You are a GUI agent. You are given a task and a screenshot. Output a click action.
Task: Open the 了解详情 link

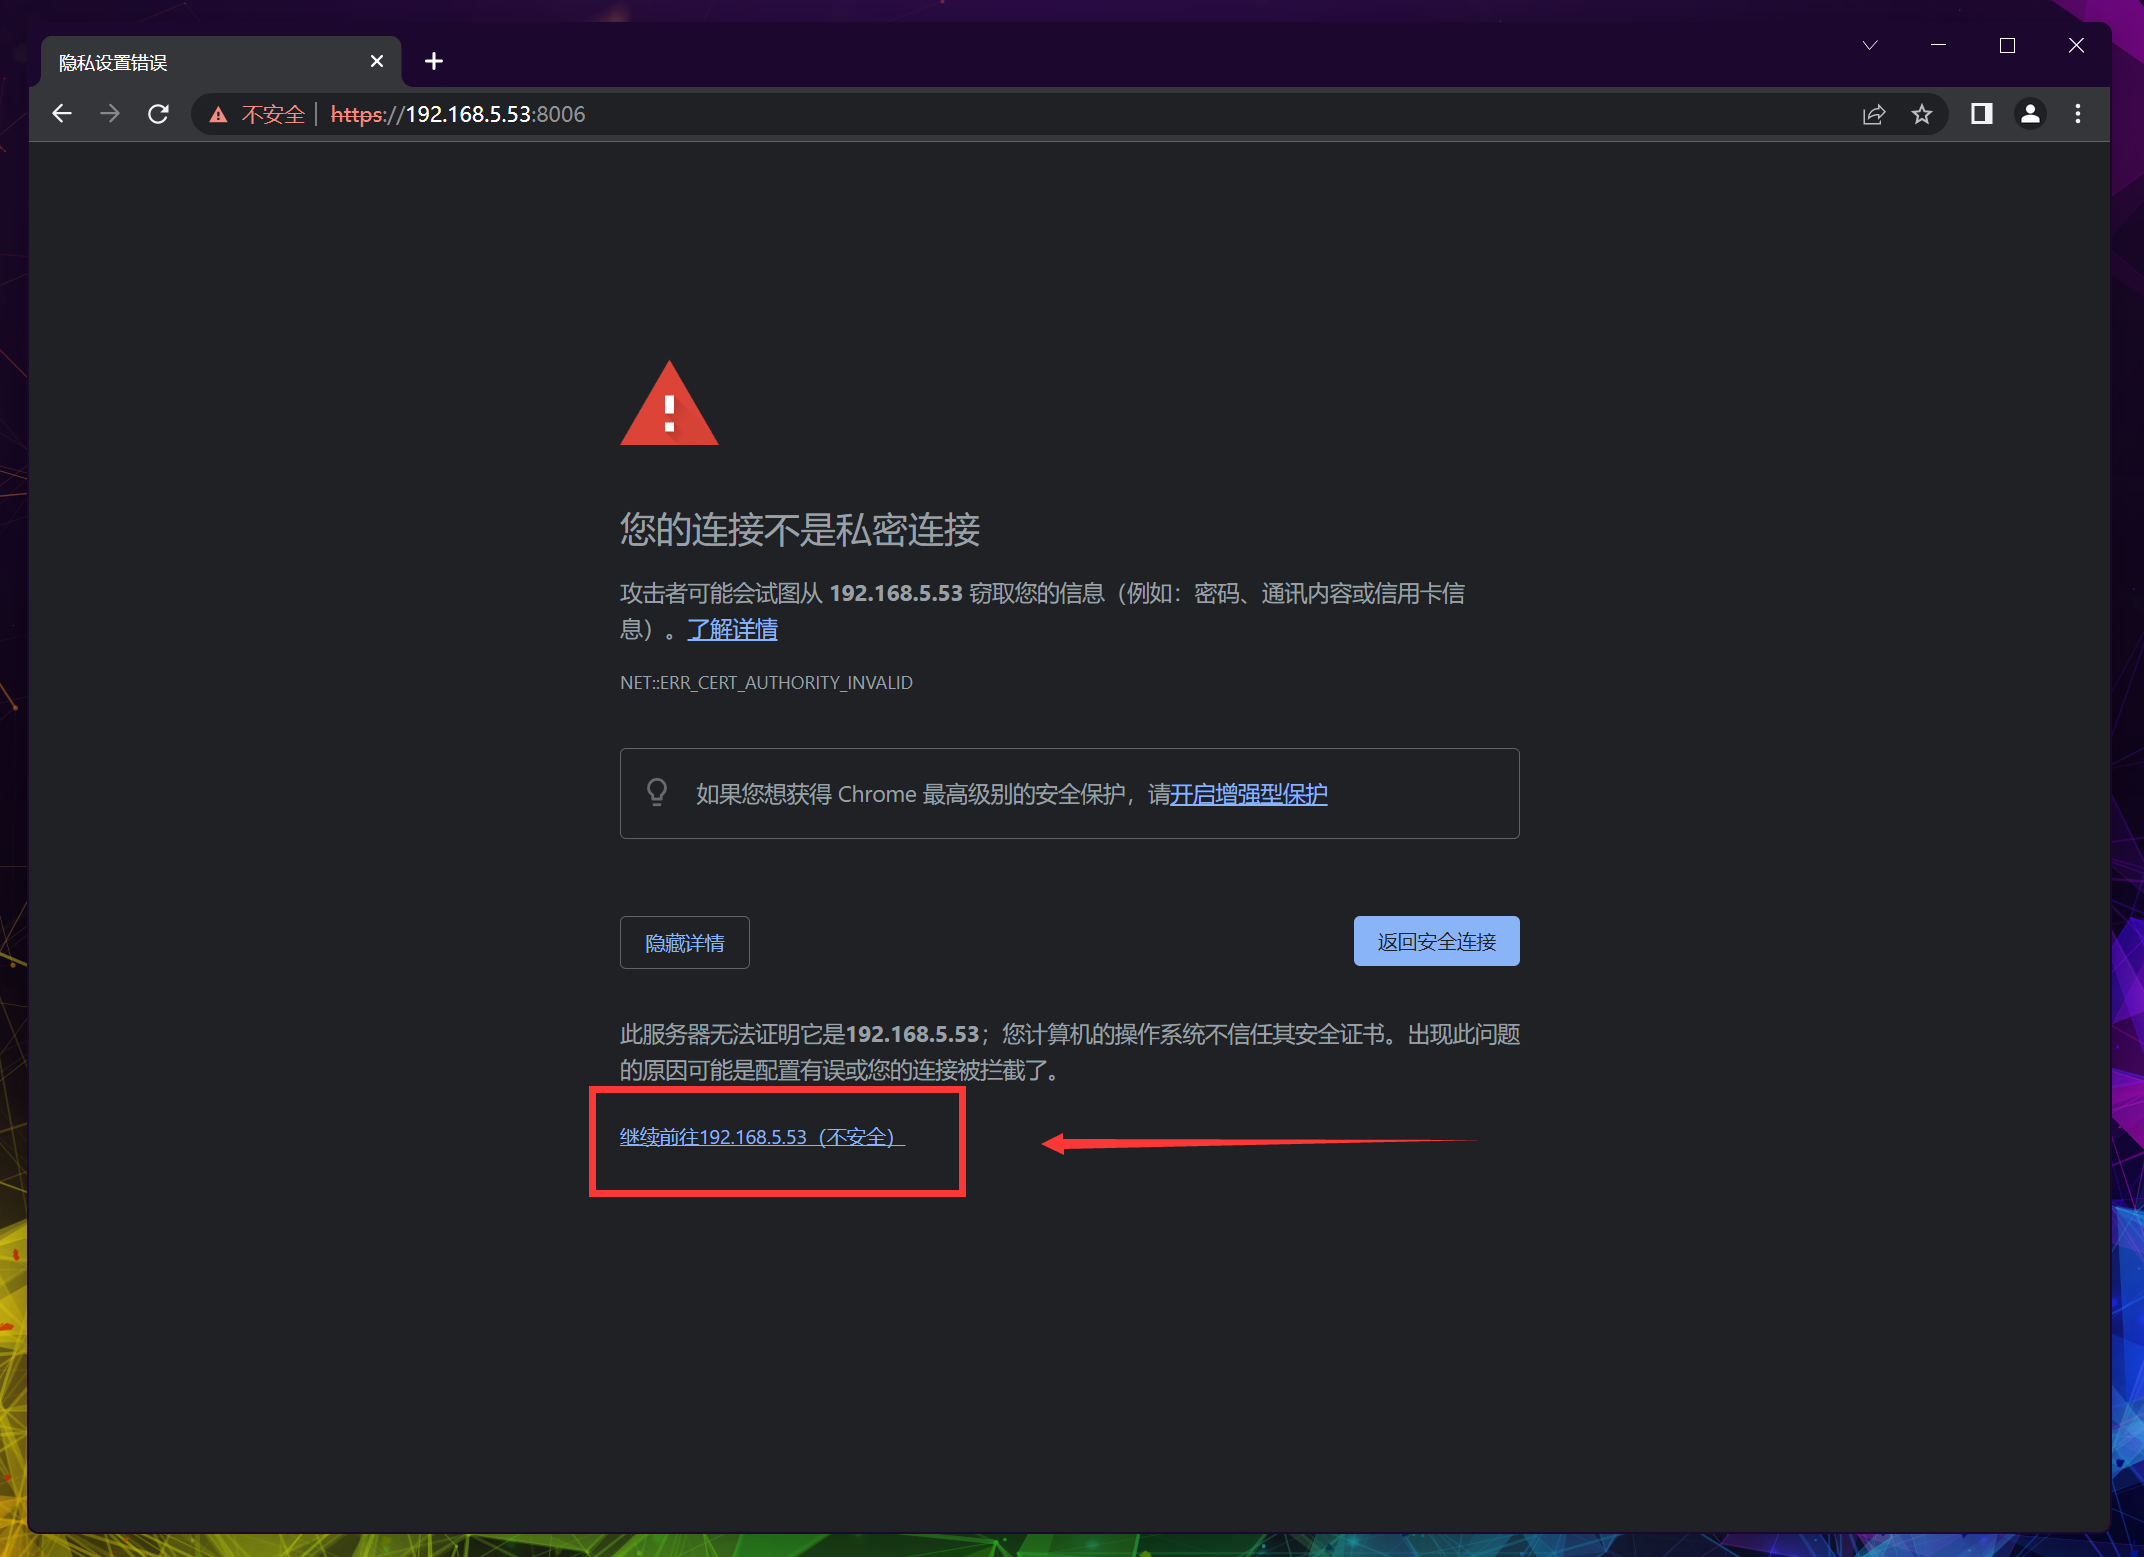pos(732,629)
